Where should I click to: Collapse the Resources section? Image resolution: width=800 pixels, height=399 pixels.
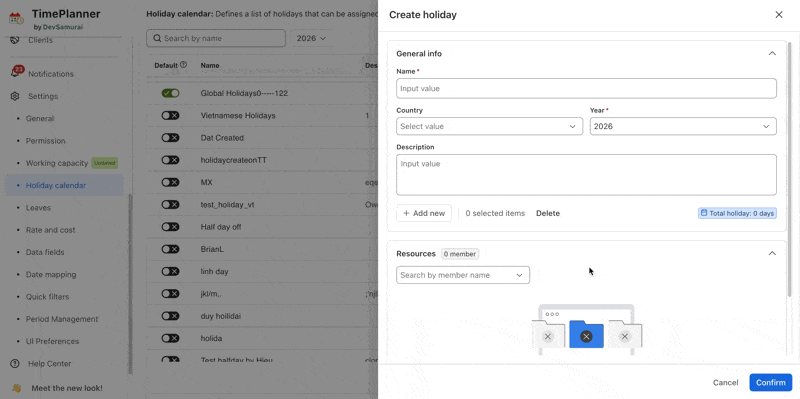[772, 254]
